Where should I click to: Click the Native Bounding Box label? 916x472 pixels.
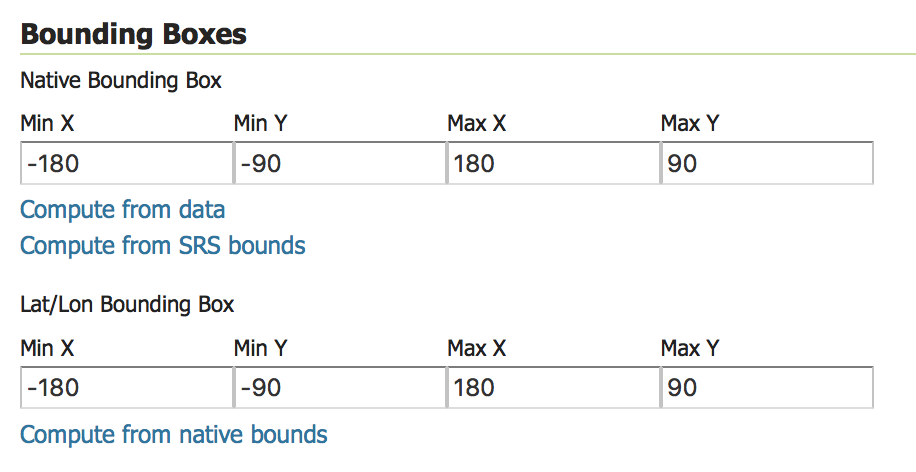tap(120, 78)
